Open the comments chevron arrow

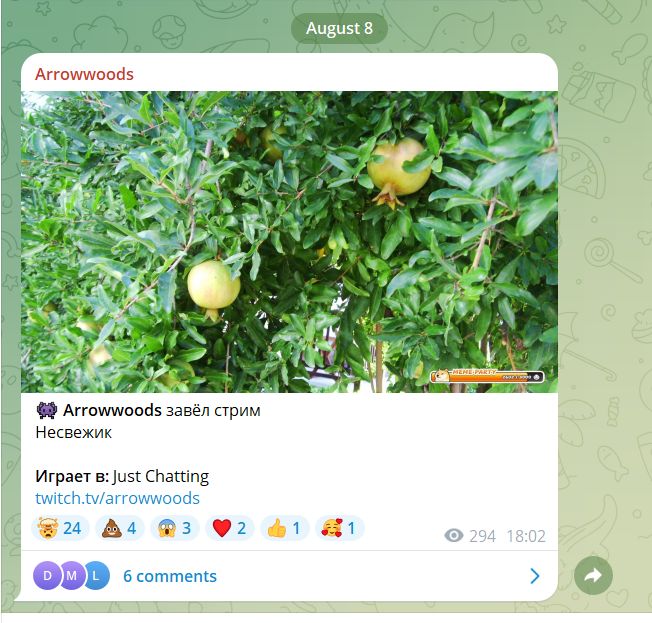click(535, 576)
